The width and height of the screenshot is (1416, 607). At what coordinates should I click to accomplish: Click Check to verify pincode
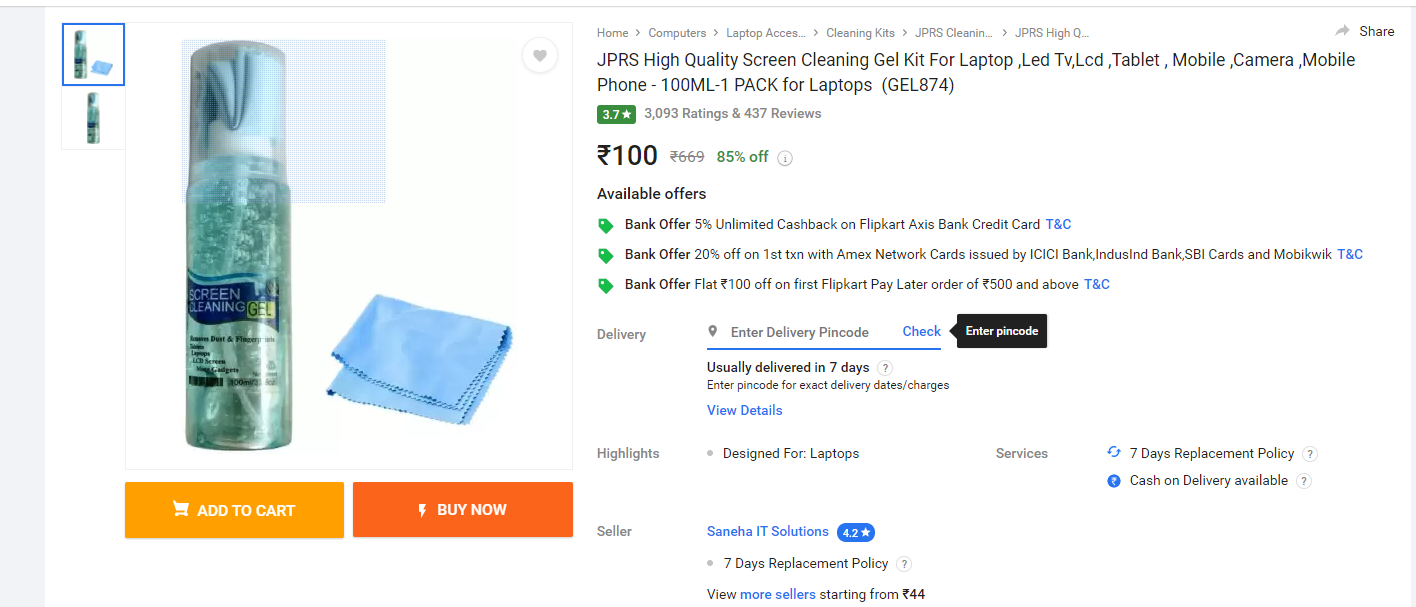[921, 331]
